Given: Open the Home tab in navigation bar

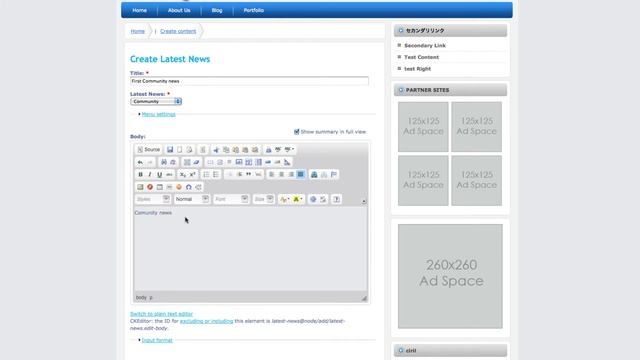Looking at the screenshot, I should click(140, 10).
